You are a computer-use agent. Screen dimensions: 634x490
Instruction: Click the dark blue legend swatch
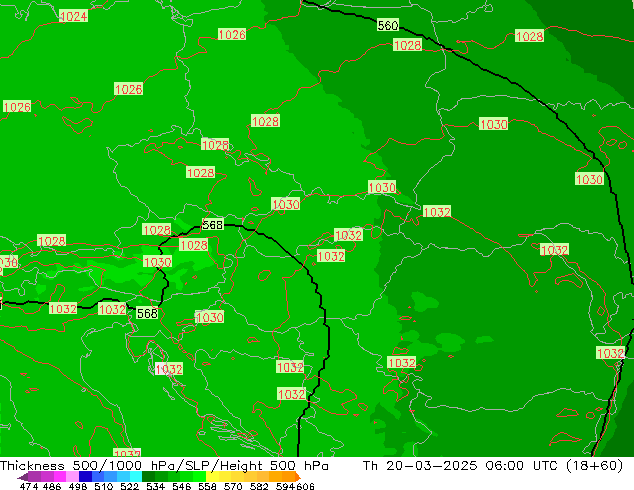(85, 476)
